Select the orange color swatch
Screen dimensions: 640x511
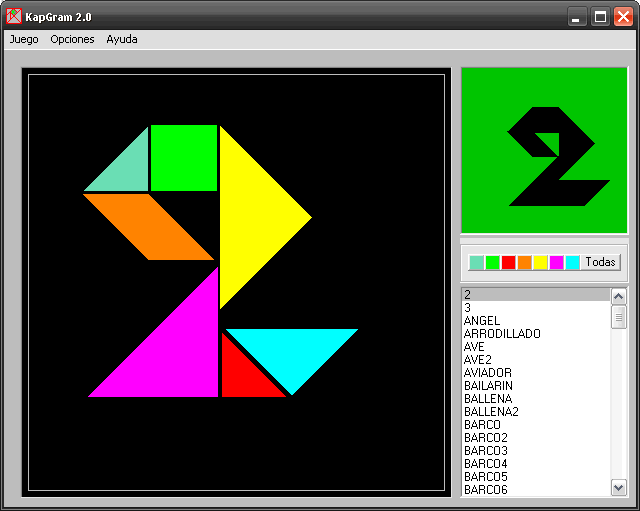coord(524,262)
